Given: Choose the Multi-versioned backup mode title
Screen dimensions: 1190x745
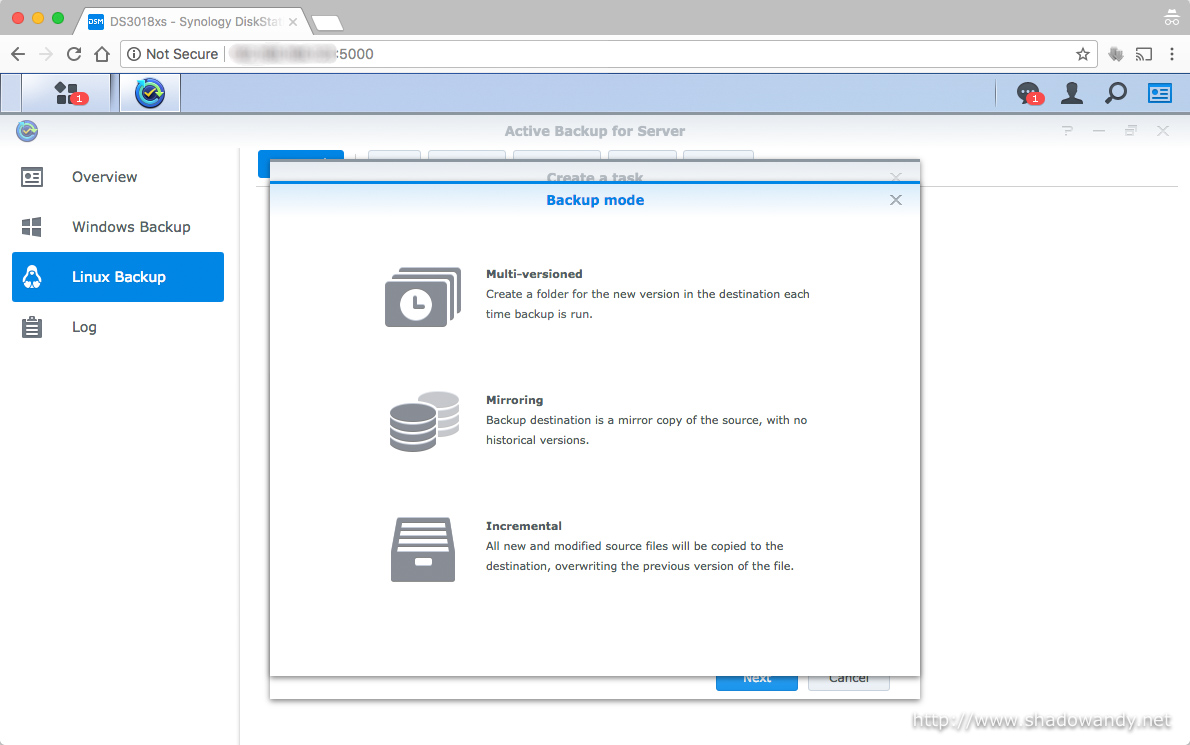Looking at the screenshot, I should click(x=534, y=274).
